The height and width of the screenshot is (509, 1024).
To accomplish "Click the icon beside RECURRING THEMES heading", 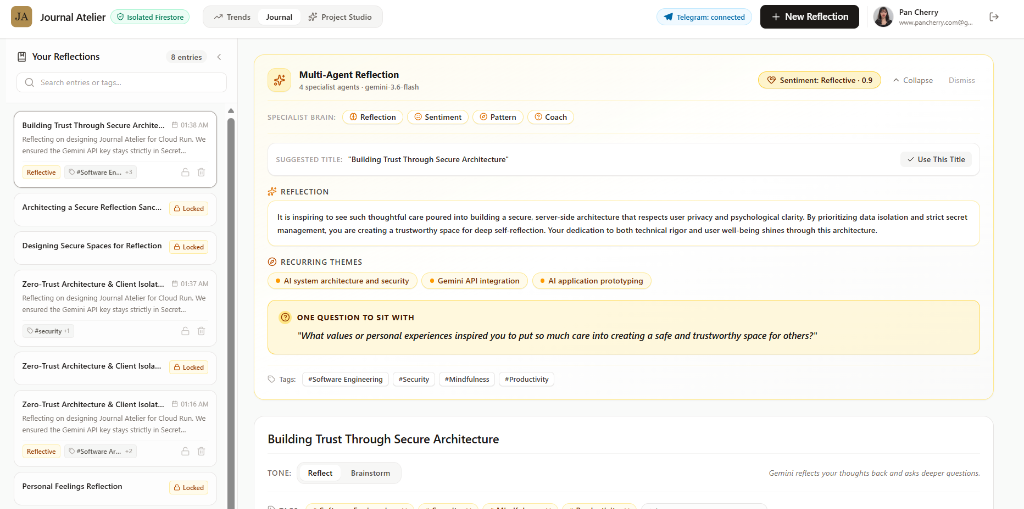I will pyautogui.click(x=272, y=262).
